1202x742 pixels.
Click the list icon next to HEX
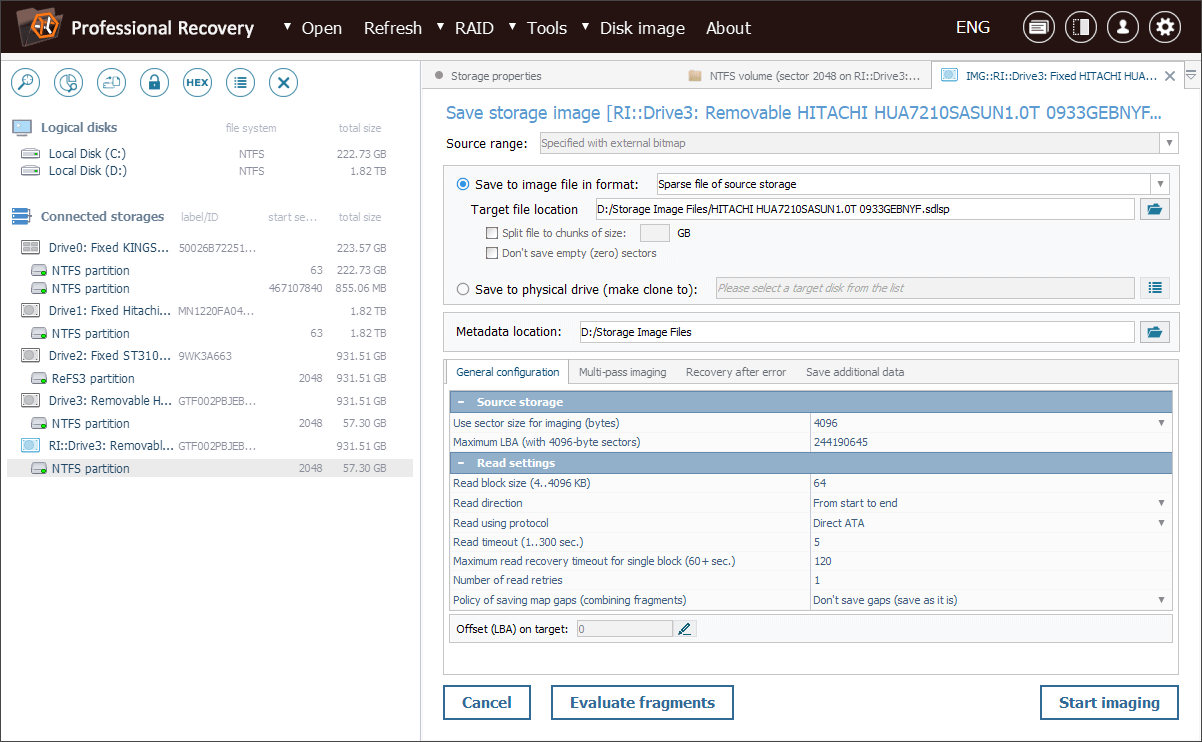(x=240, y=83)
